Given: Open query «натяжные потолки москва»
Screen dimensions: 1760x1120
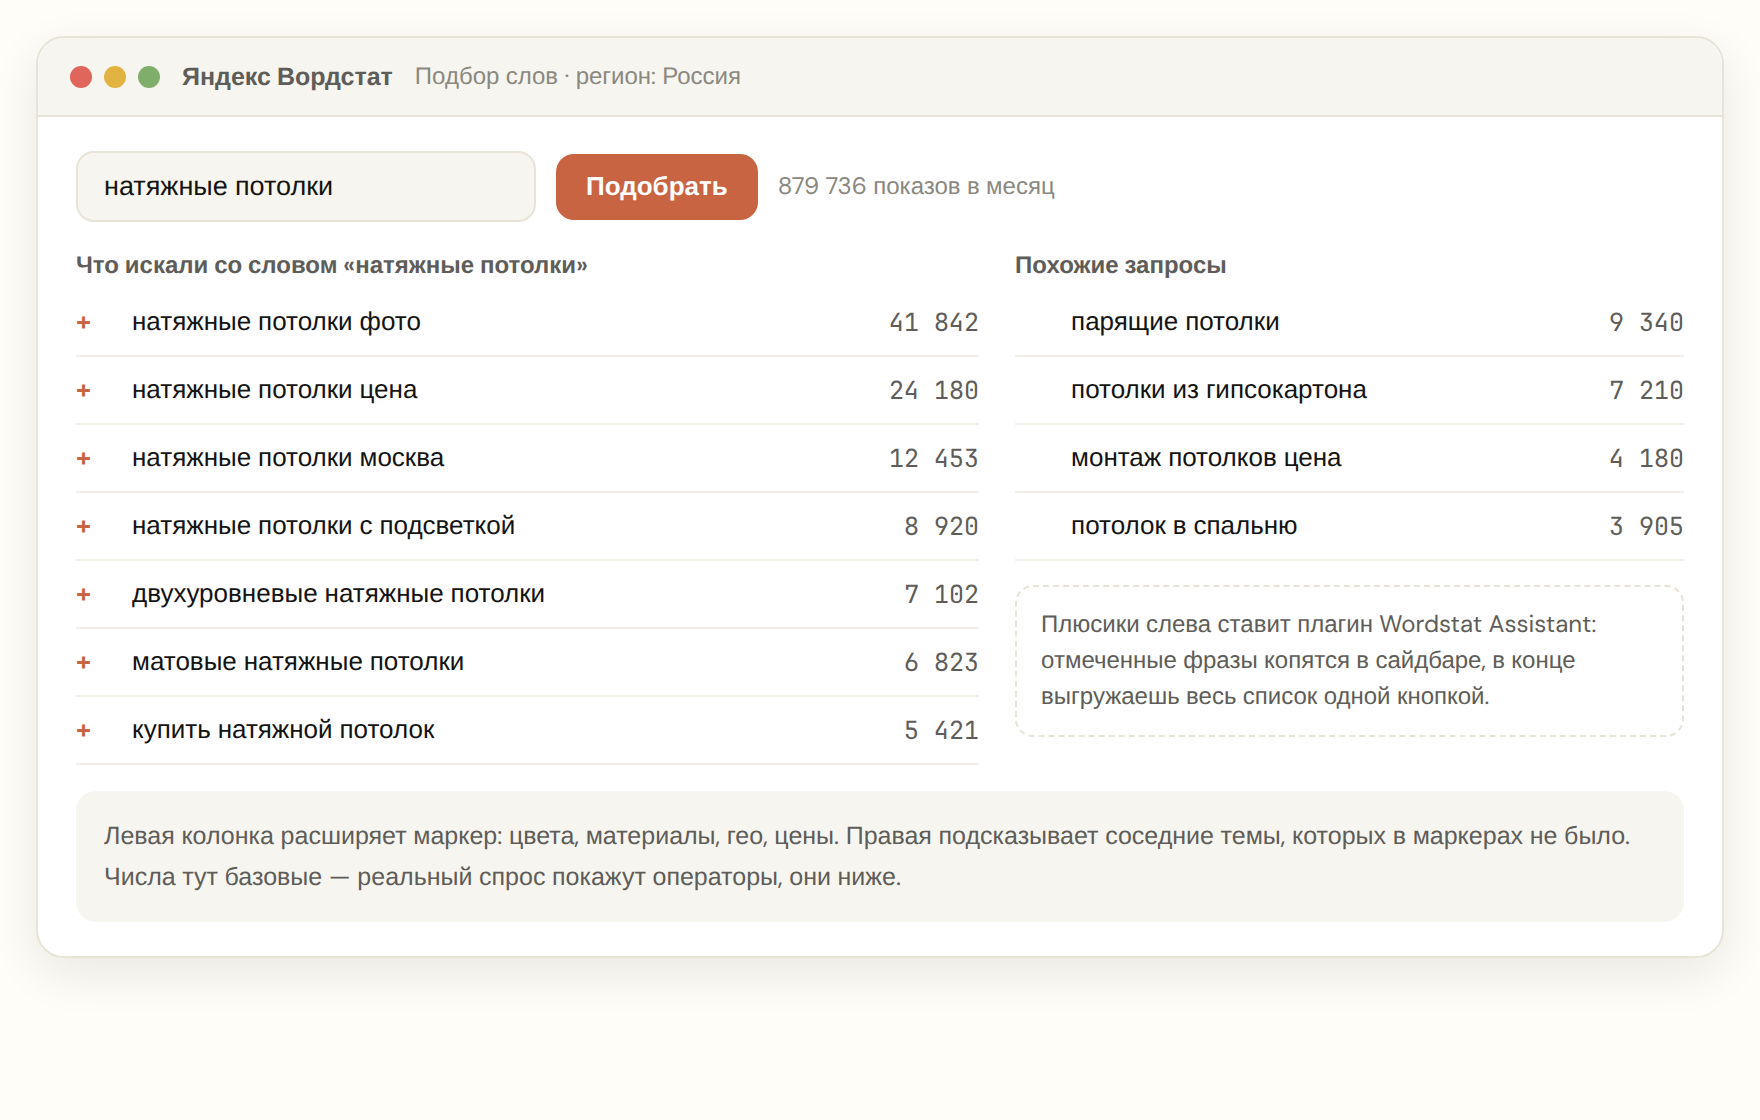Looking at the screenshot, I should (288, 458).
